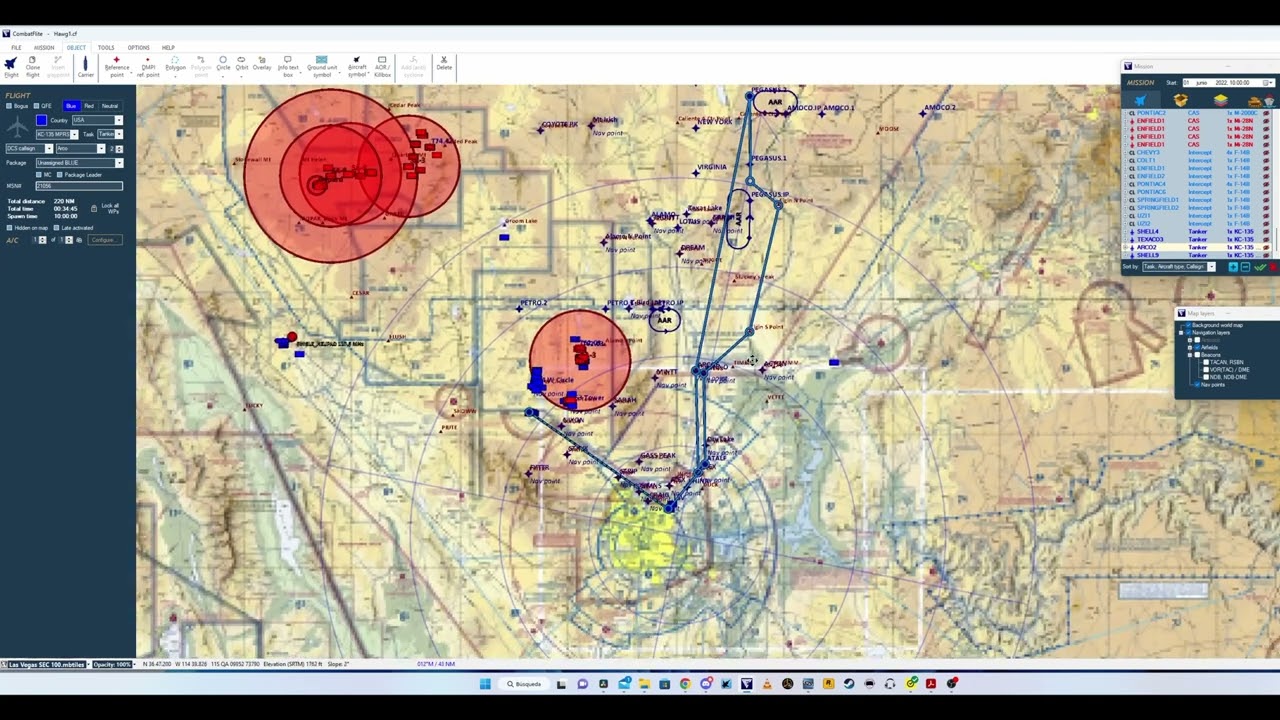Click the Lock all WPs padlock icon

point(94,208)
